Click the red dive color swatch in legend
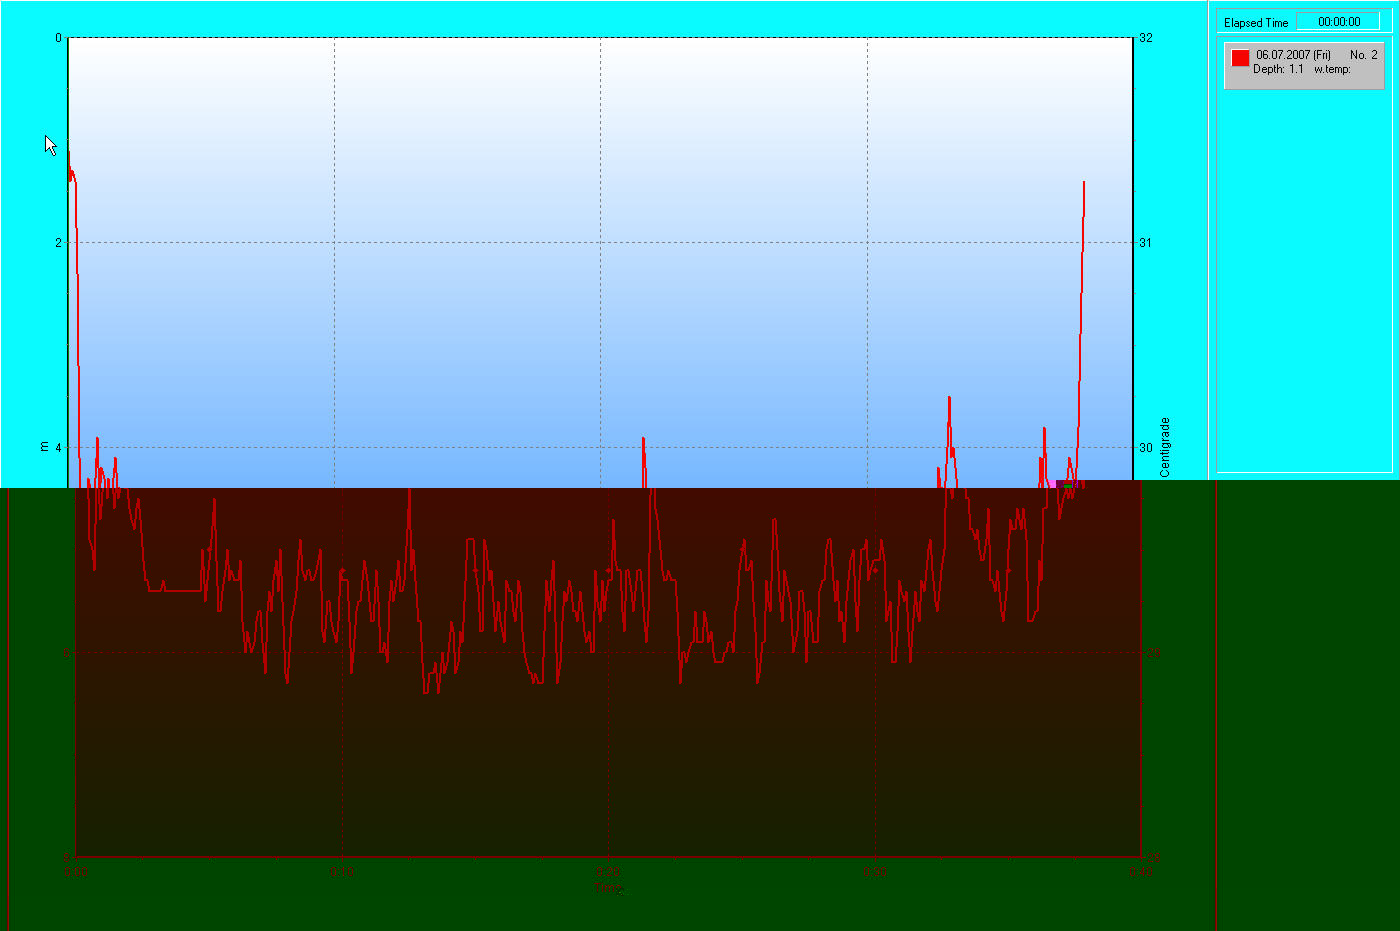1400x931 pixels. 1240,58
